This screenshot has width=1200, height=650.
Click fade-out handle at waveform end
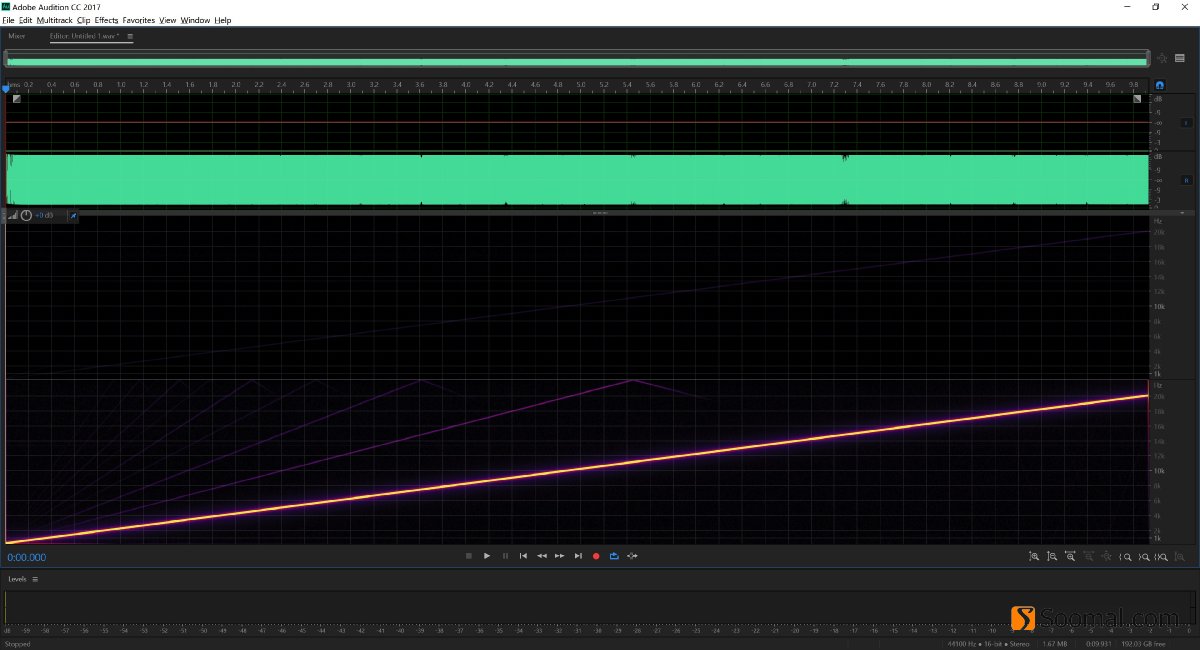(1137, 98)
